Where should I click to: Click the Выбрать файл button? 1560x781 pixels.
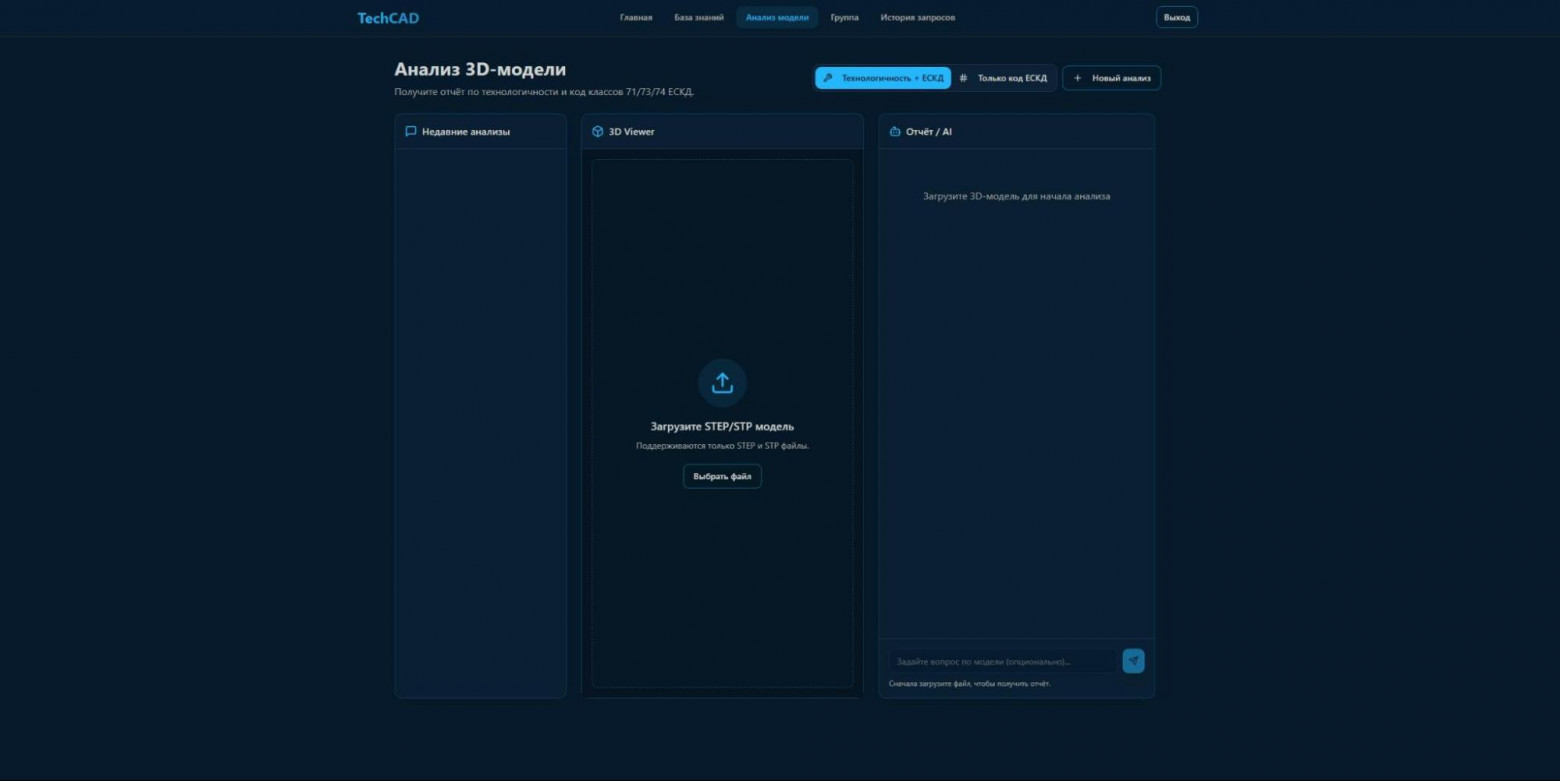point(722,476)
